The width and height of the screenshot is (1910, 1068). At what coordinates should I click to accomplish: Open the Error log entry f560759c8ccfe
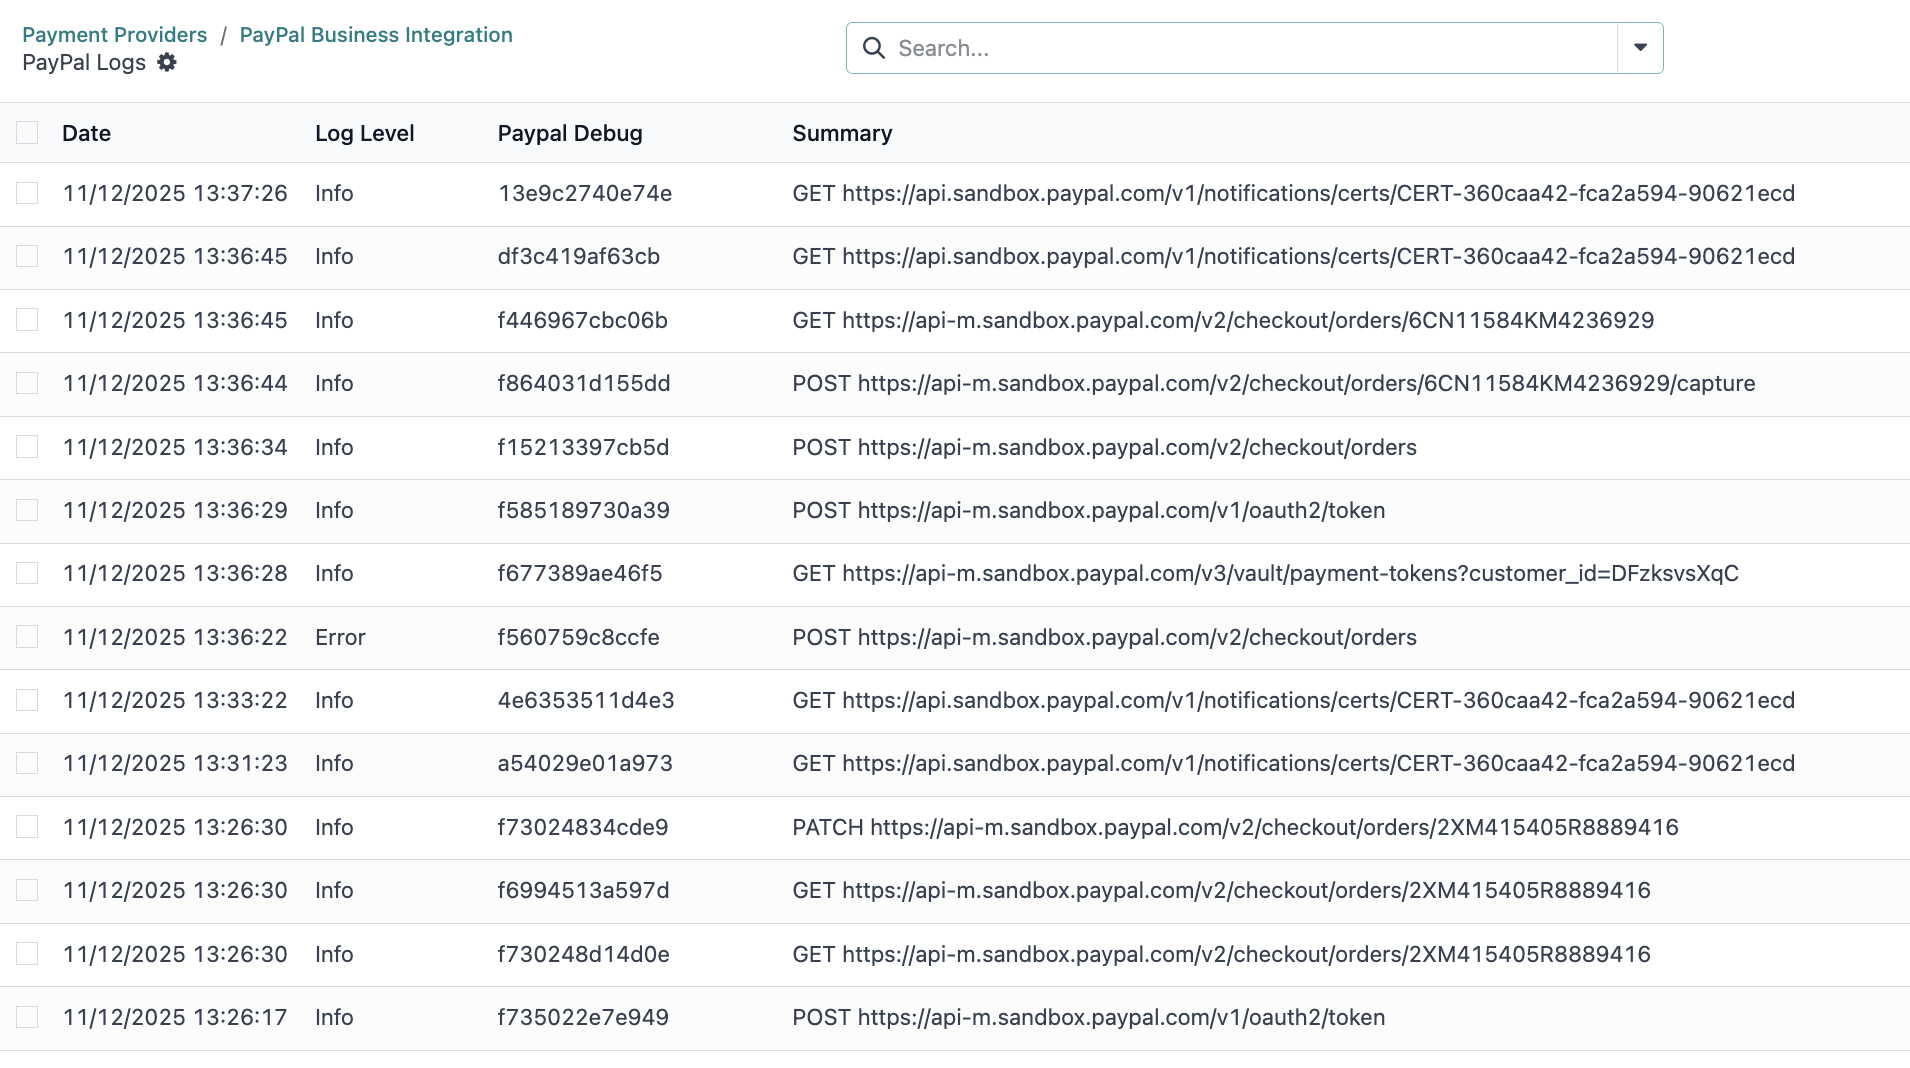coord(578,637)
